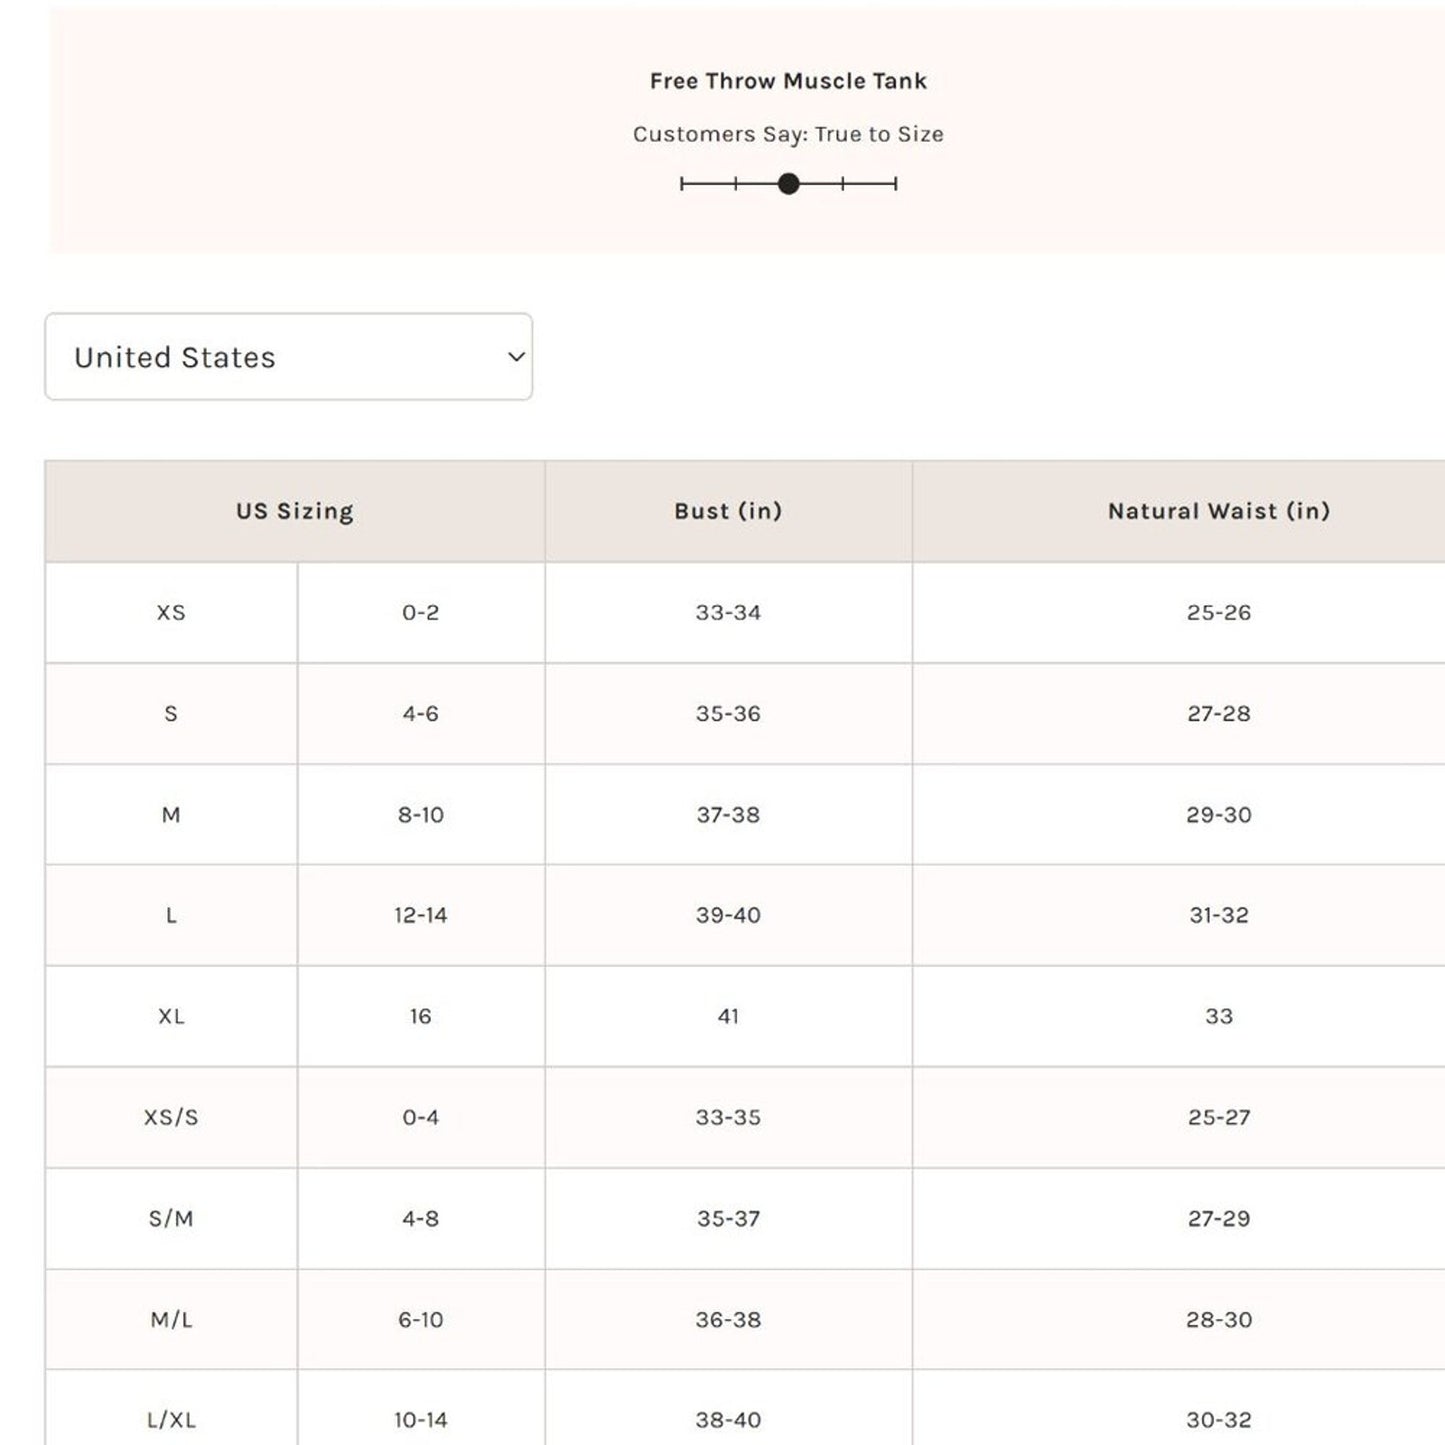
Task: Click the Bust (in) column header
Action: 727,511
